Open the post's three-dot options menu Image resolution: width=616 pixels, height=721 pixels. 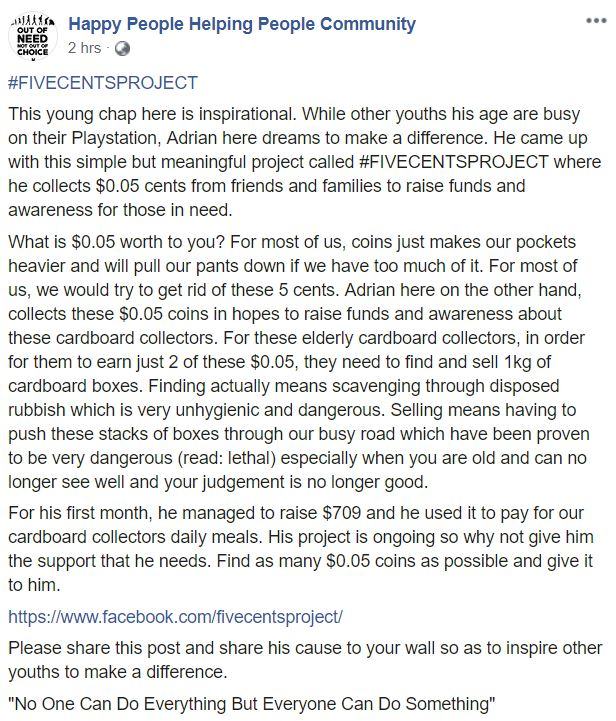click(x=590, y=19)
